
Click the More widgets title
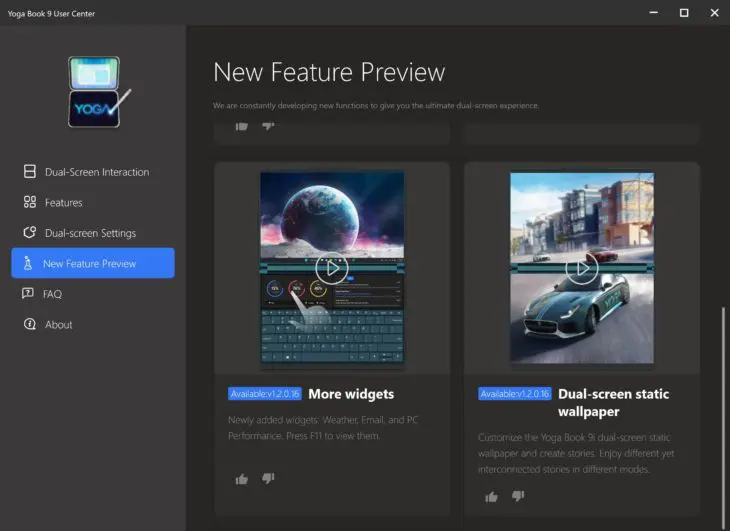click(x=351, y=394)
